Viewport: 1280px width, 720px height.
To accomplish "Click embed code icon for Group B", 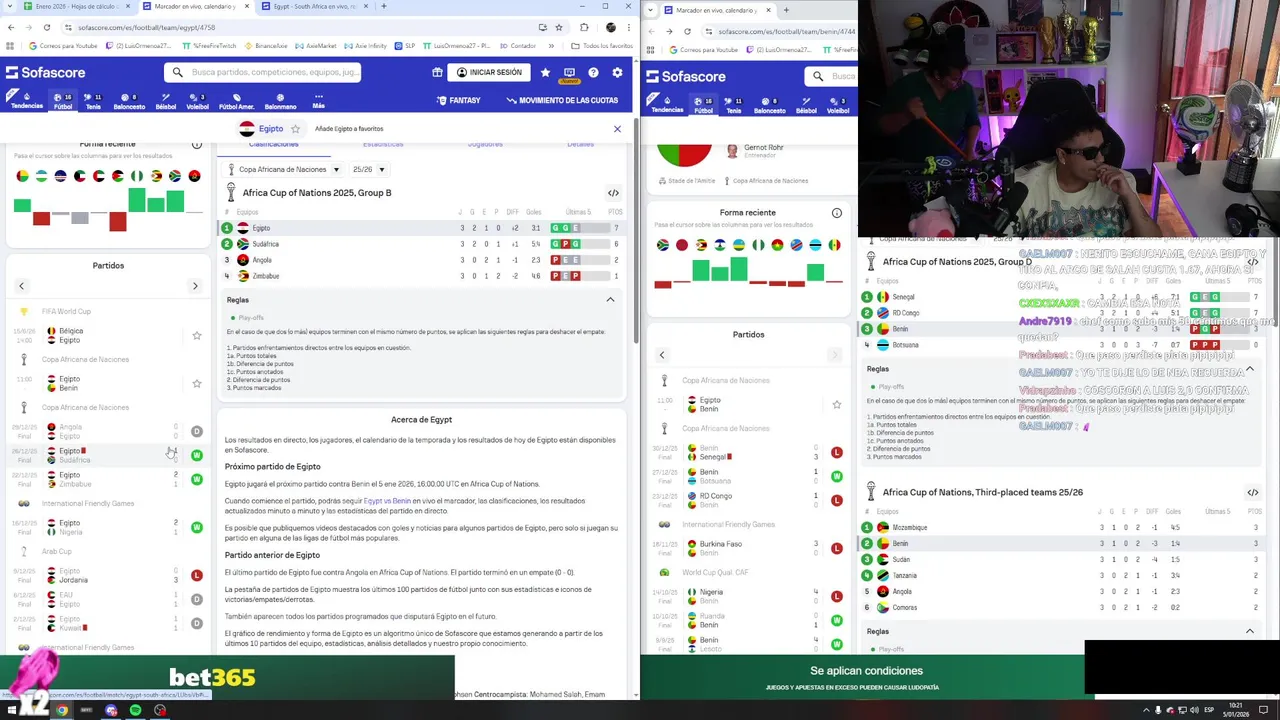I will (x=613, y=193).
